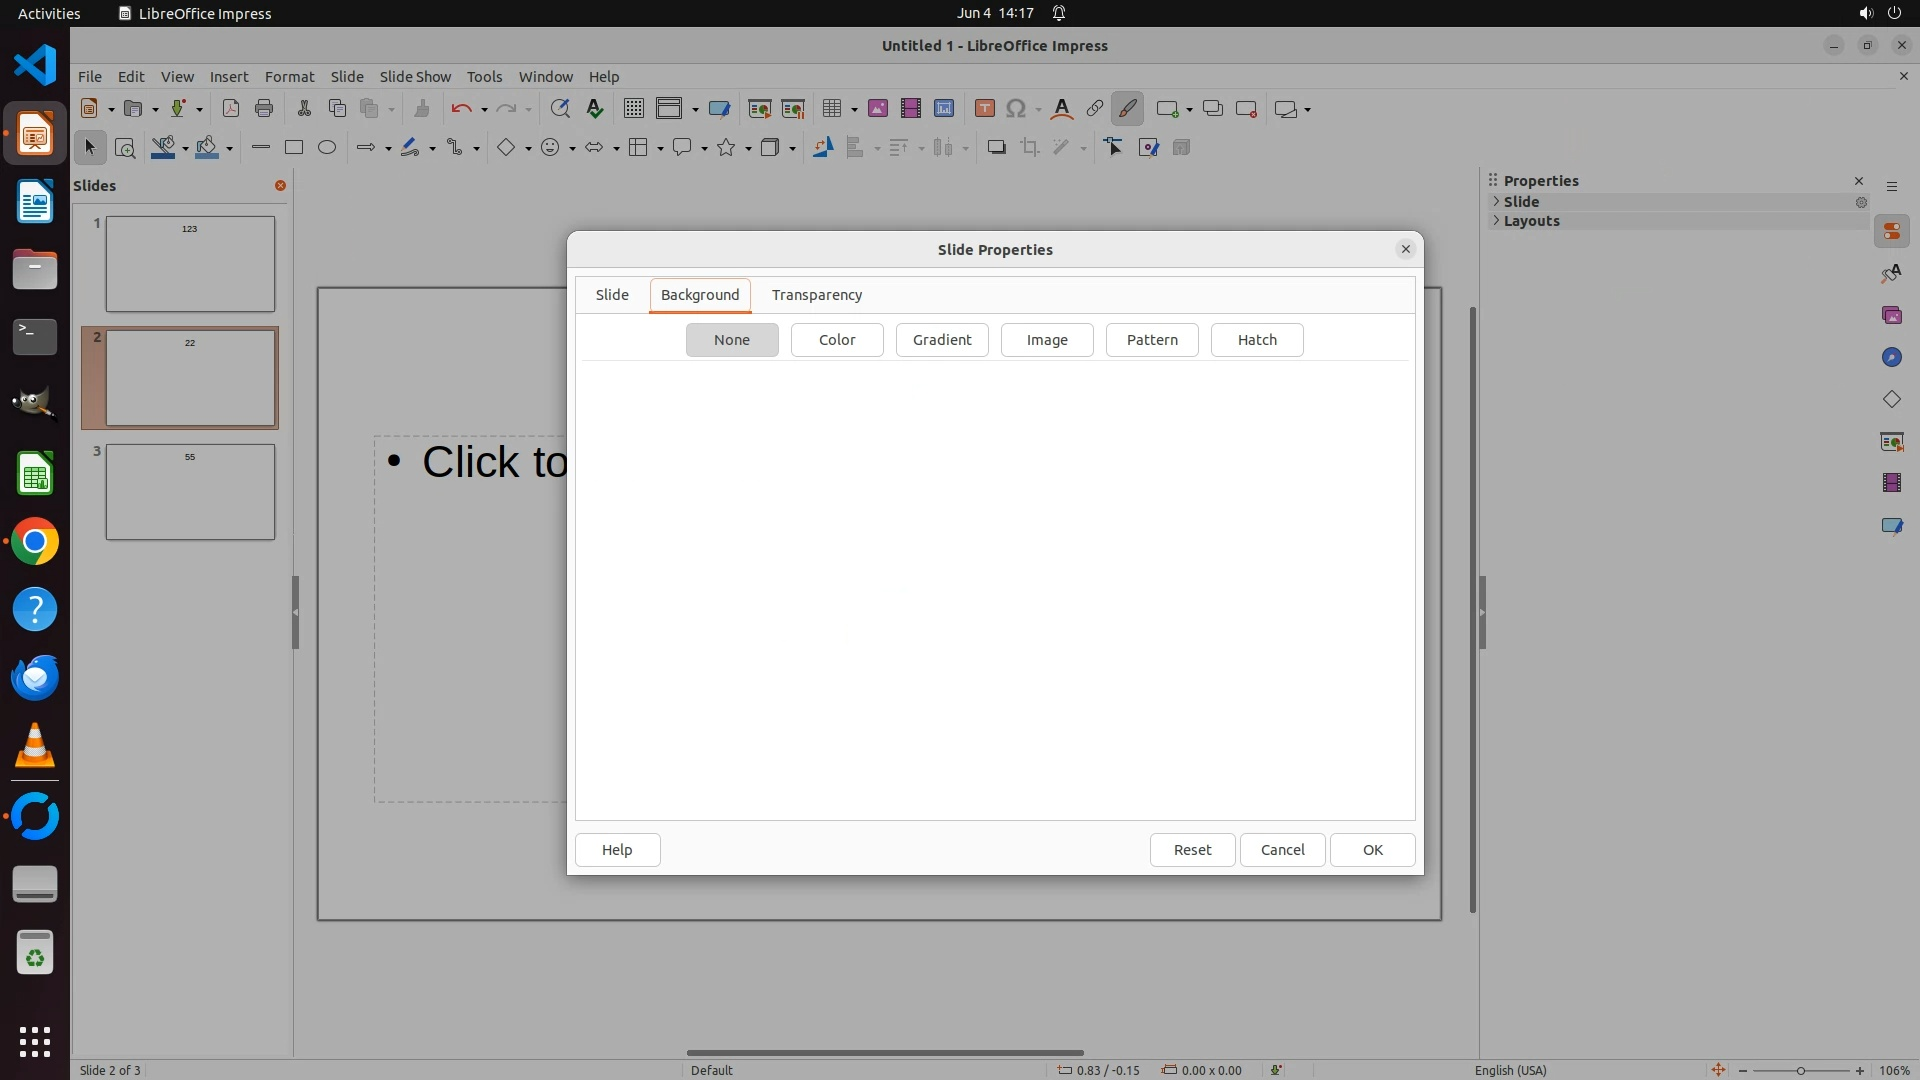Select the Rectangle drawing tool
Viewport: 1920px width, 1080px height.
pos(293,148)
